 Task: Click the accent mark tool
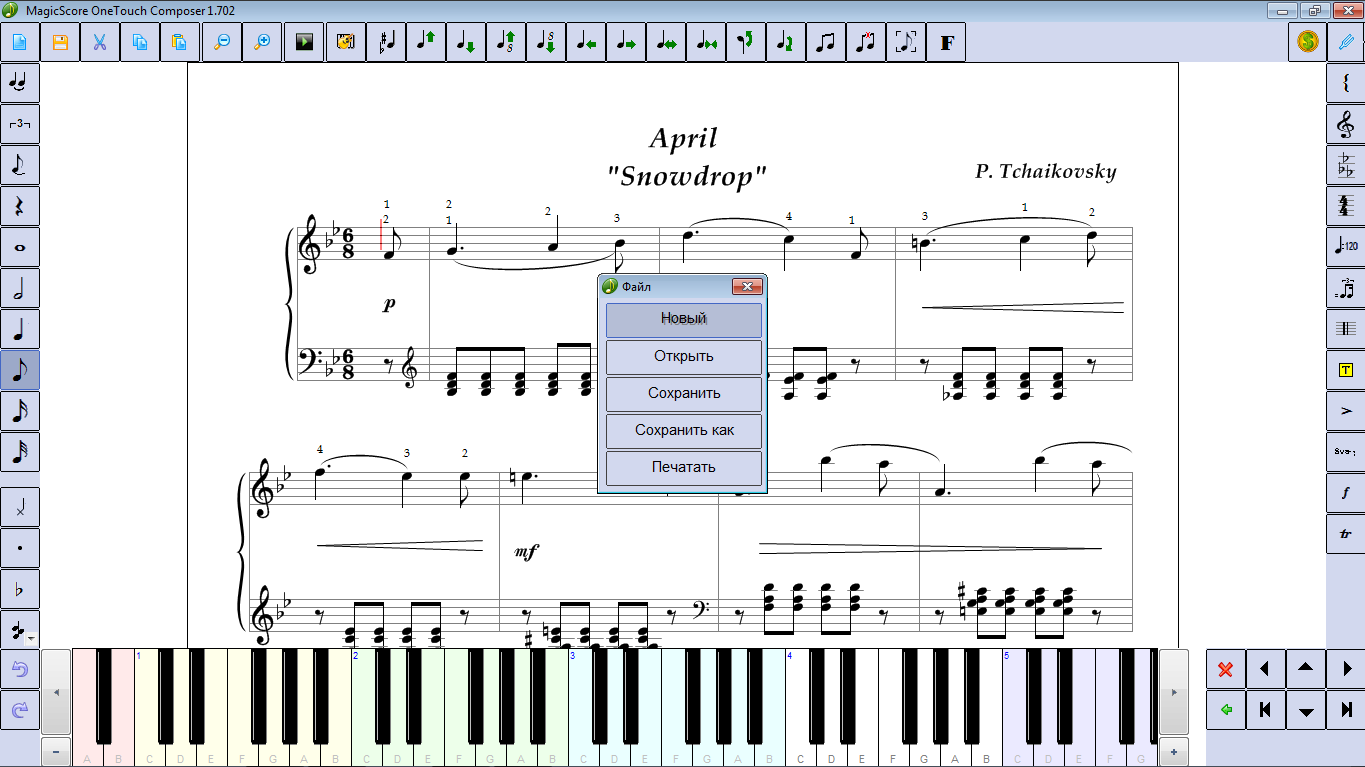pyautogui.click(x=1346, y=411)
